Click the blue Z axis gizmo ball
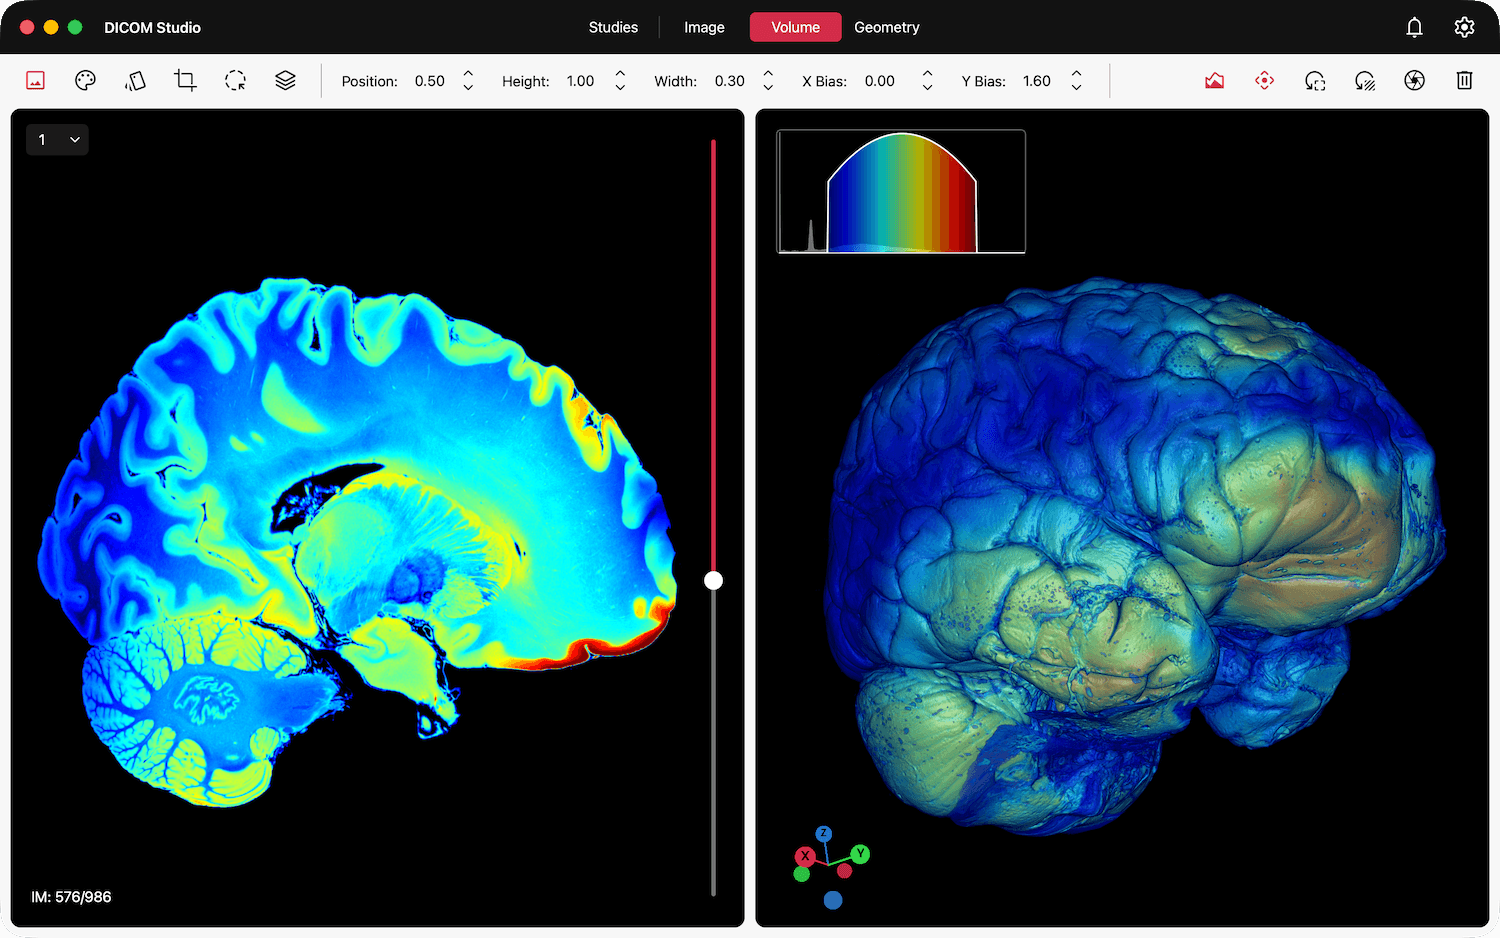This screenshot has width=1500, height=938. coord(823,833)
